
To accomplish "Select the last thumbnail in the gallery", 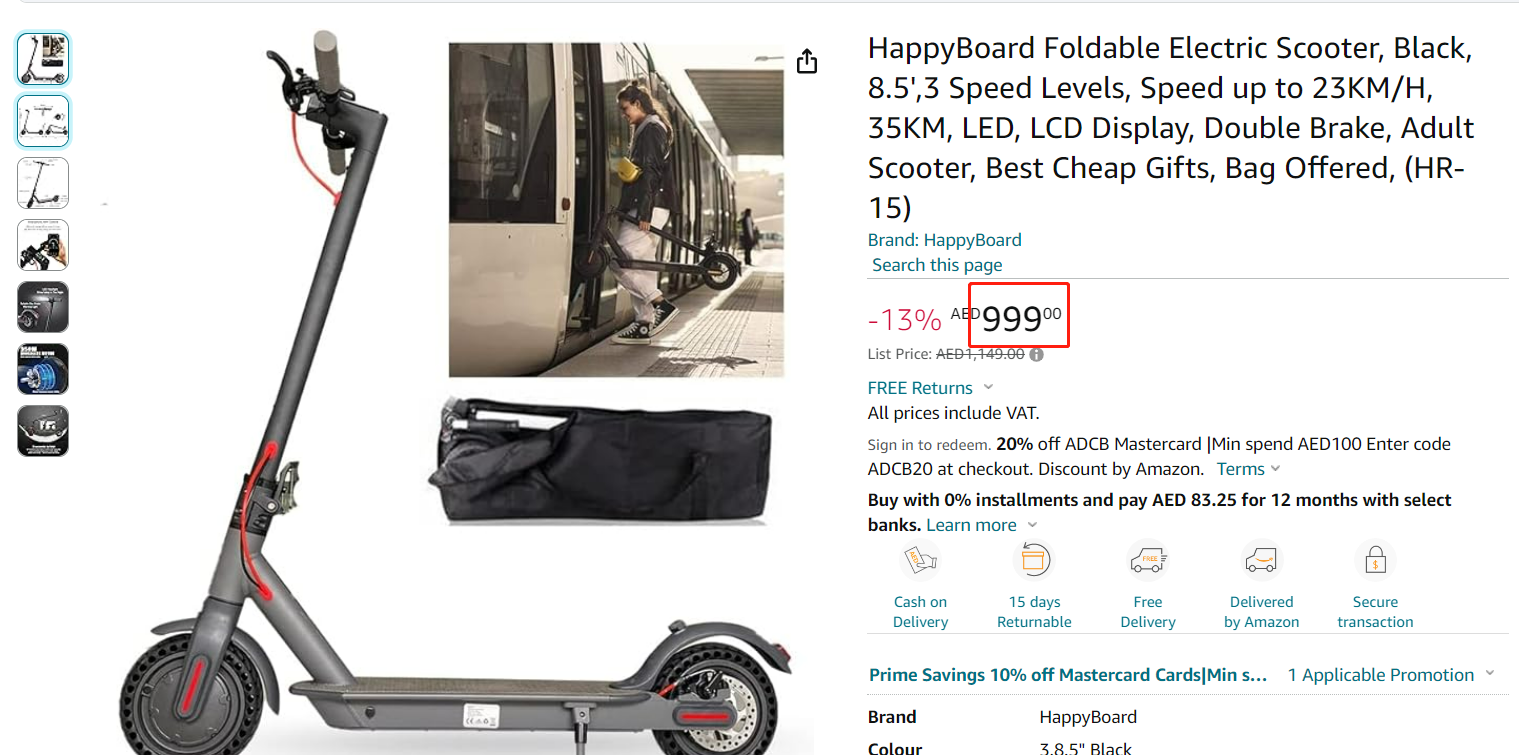I will (43, 431).
